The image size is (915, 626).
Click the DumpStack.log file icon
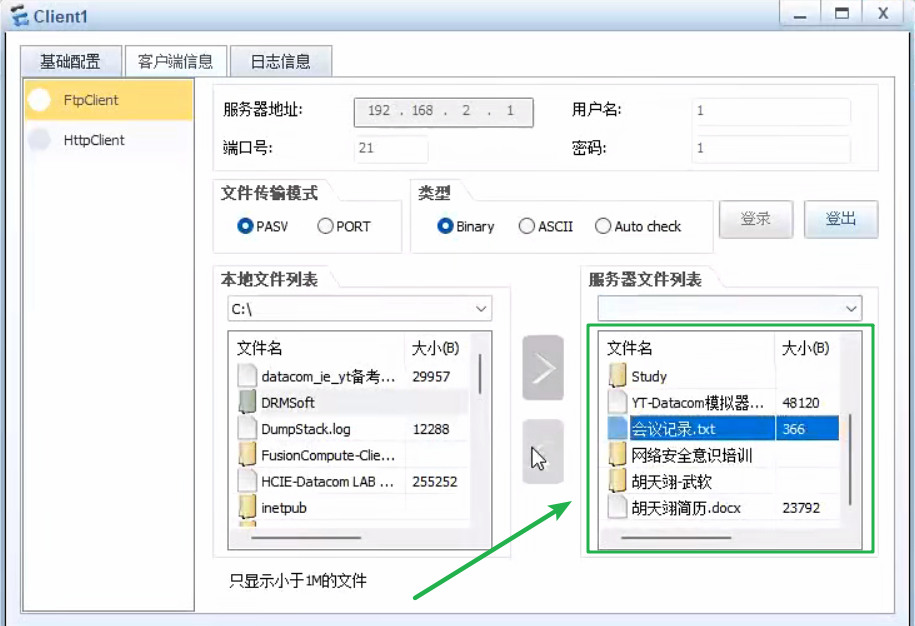coord(247,428)
